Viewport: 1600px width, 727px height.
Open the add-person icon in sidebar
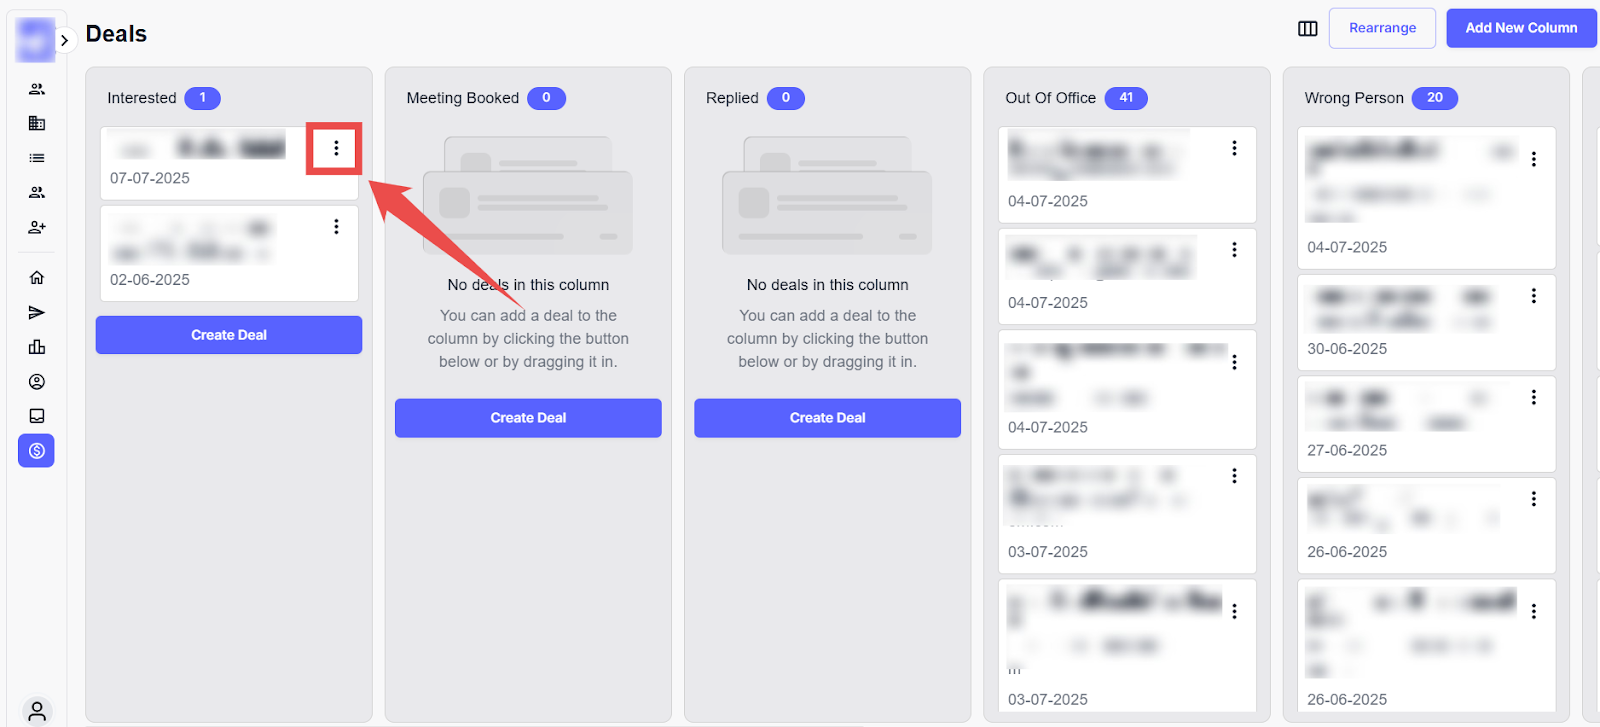(x=37, y=227)
